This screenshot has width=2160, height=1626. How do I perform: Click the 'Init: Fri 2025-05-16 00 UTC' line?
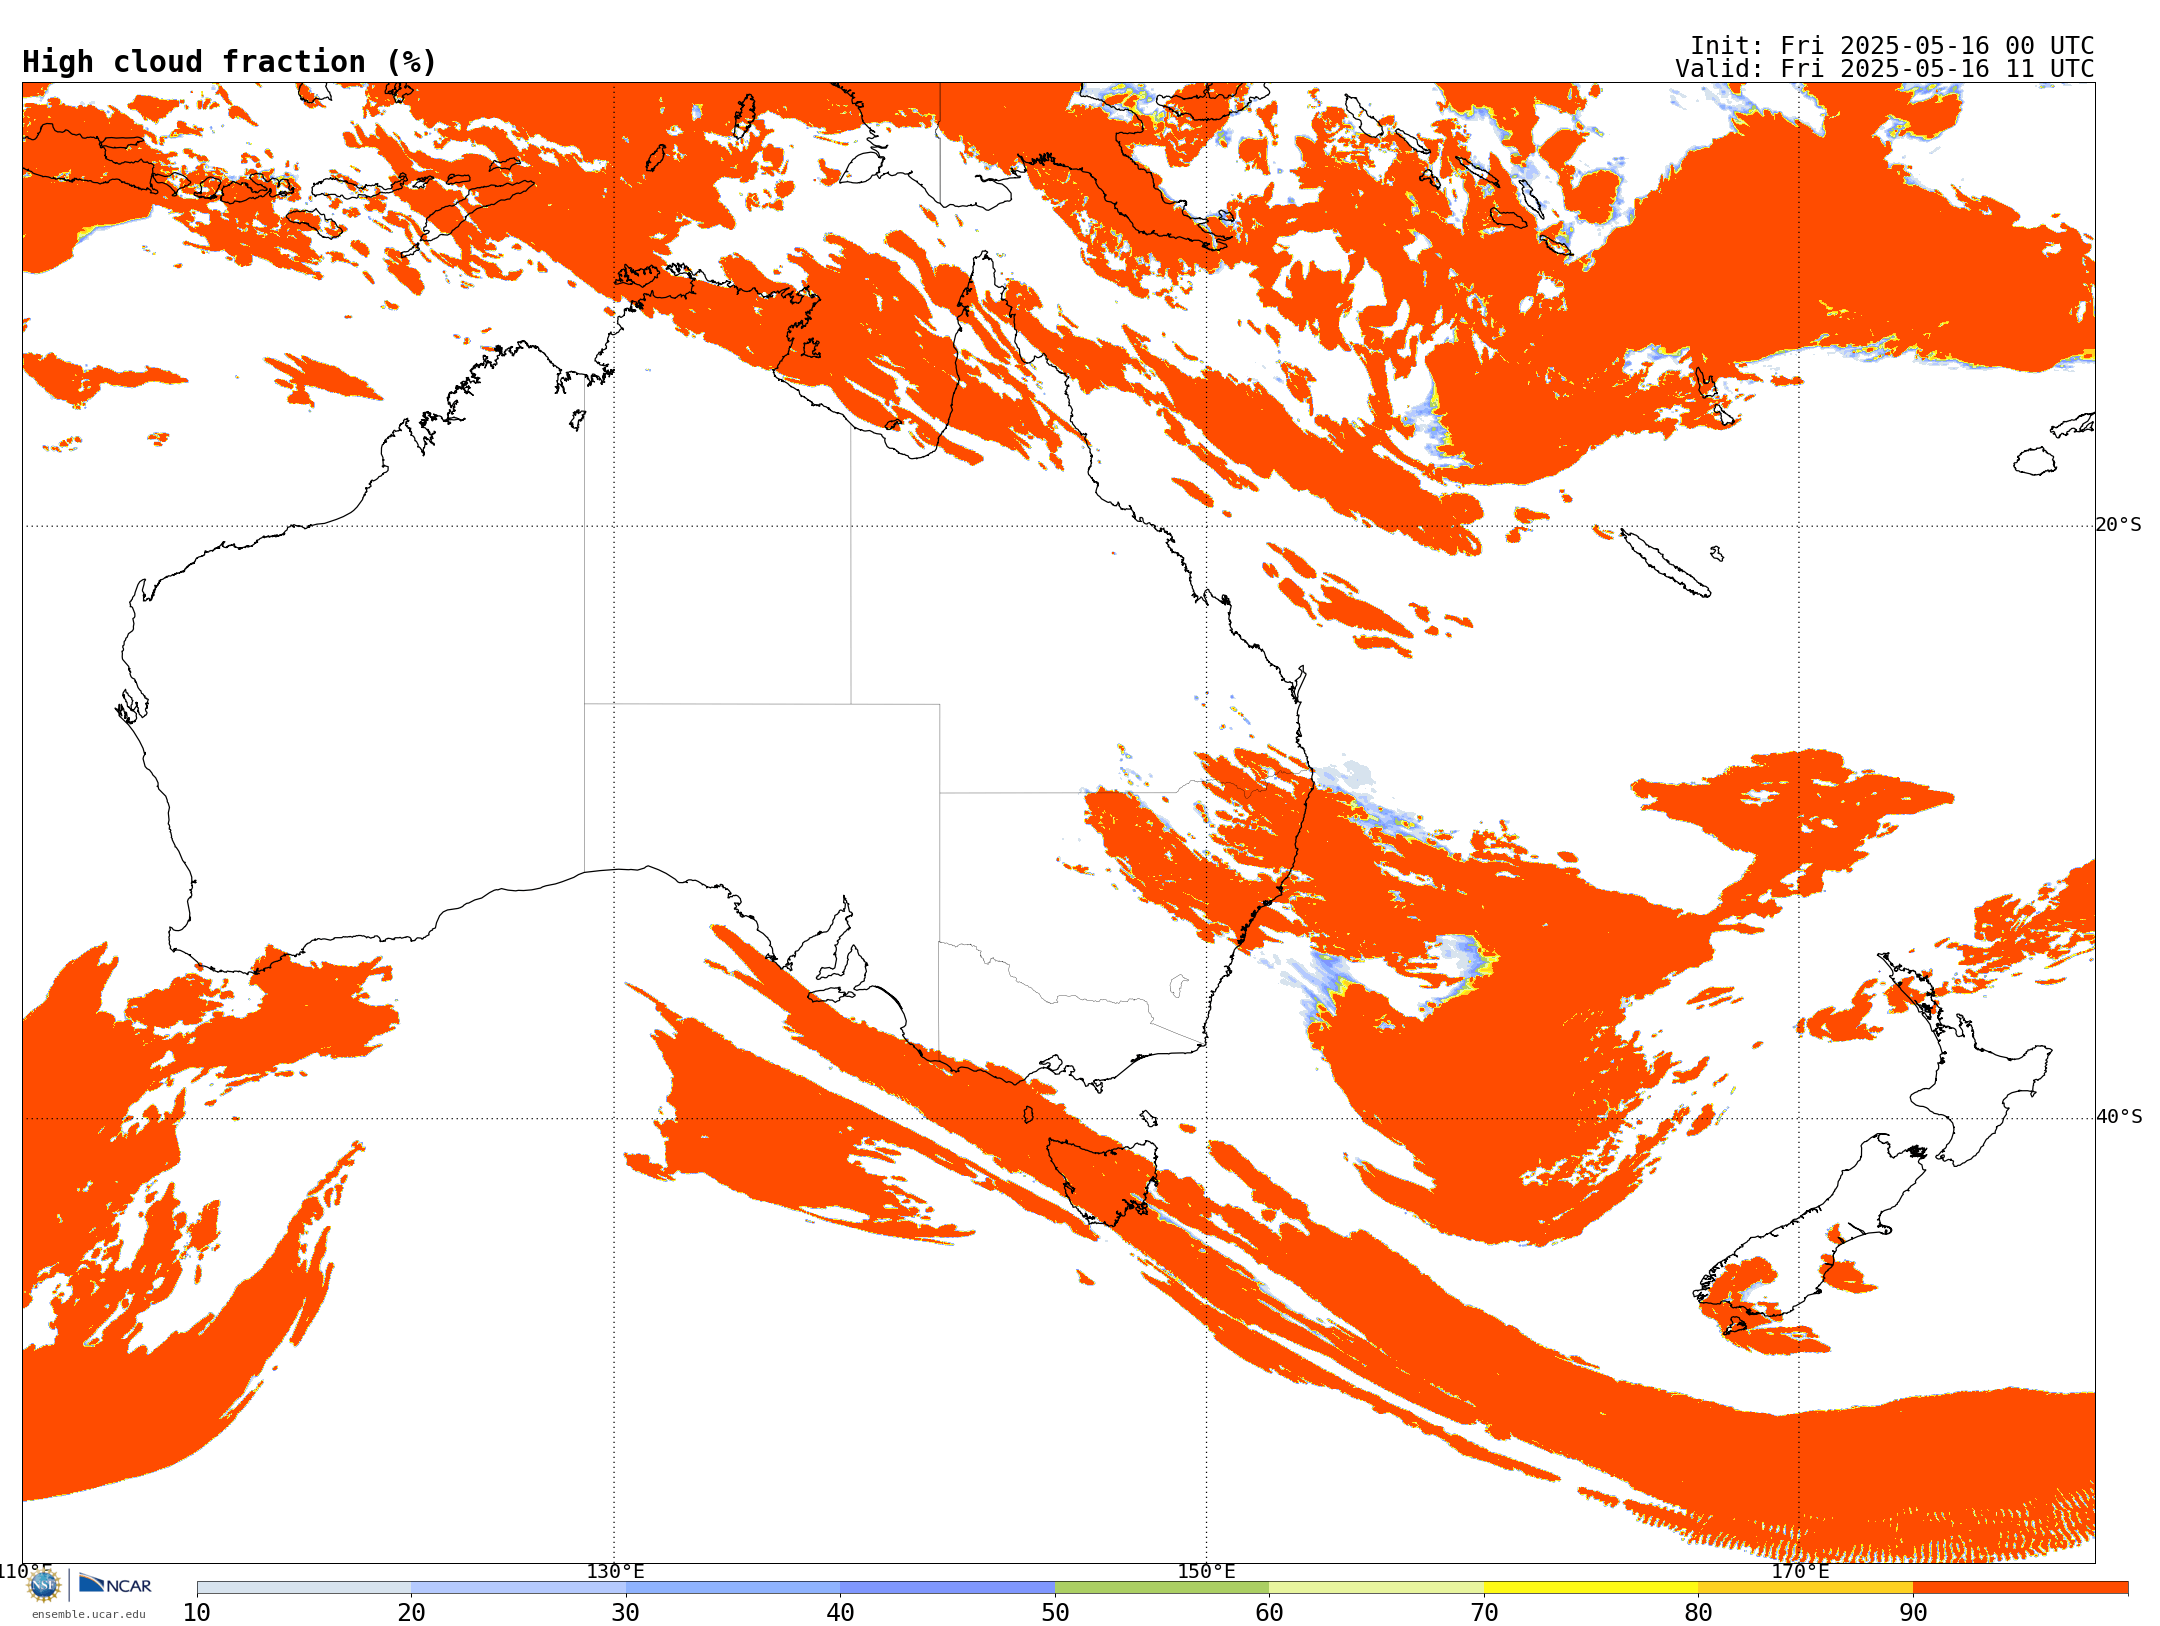coord(1892,46)
